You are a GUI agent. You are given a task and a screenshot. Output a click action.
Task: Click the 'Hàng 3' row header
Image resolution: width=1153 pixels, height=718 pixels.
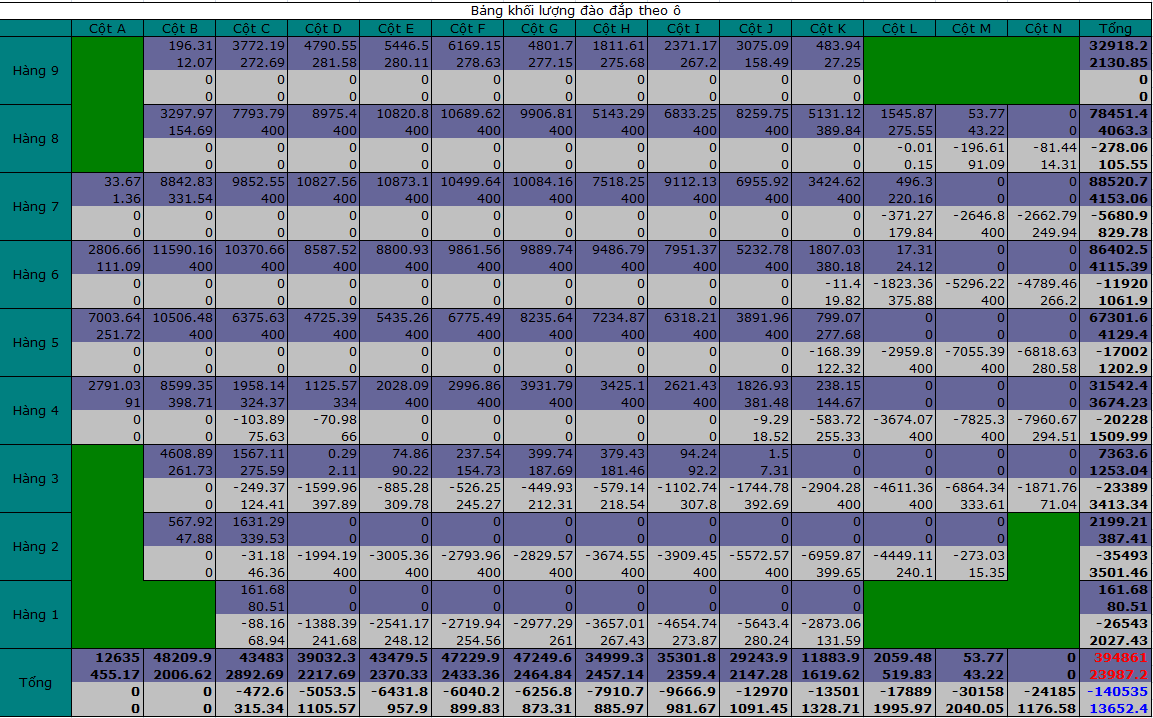tap(36, 479)
